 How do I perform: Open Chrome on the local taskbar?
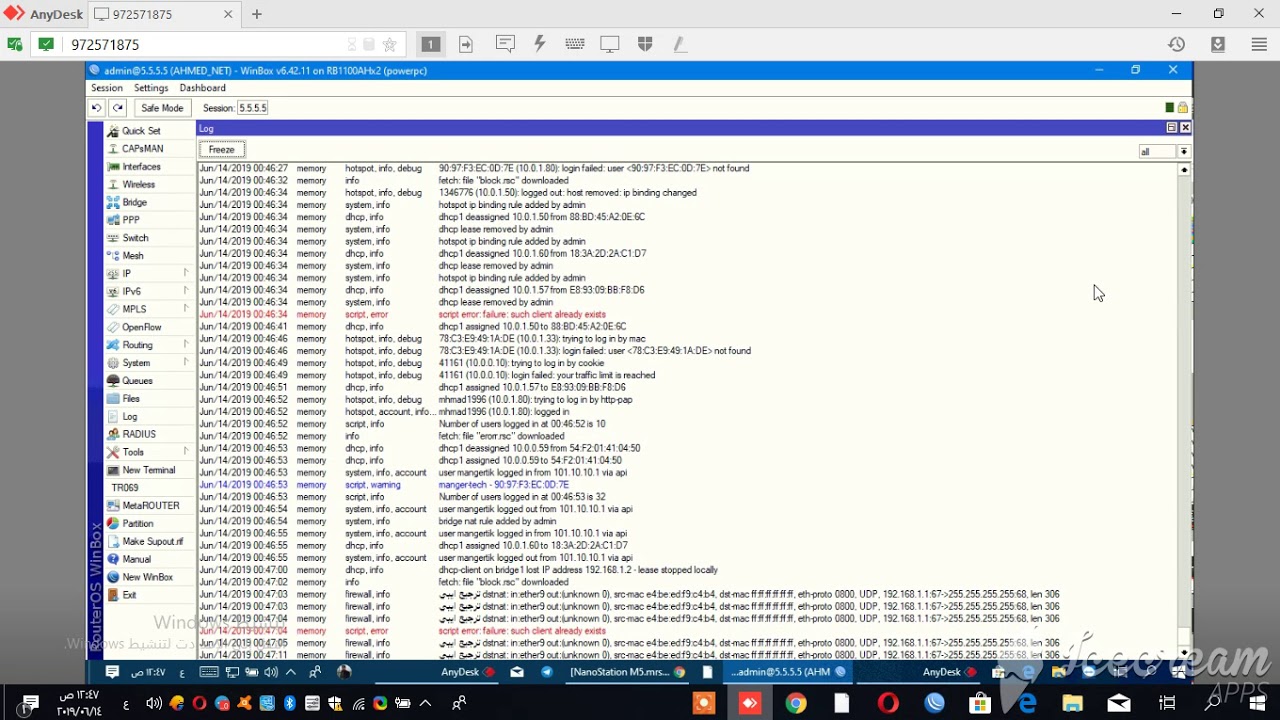point(796,704)
